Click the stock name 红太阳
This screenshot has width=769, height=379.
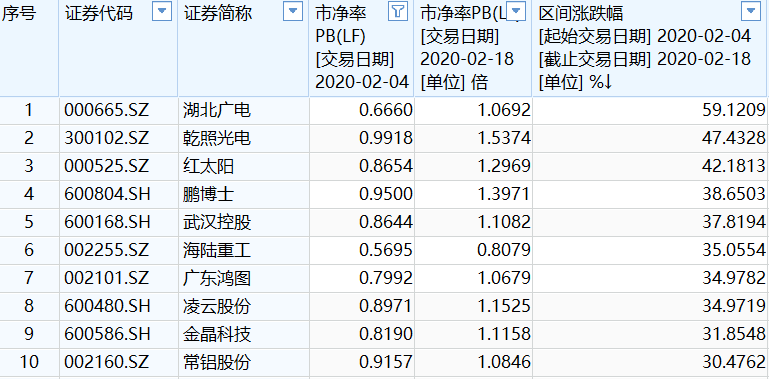pyautogui.click(x=209, y=166)
